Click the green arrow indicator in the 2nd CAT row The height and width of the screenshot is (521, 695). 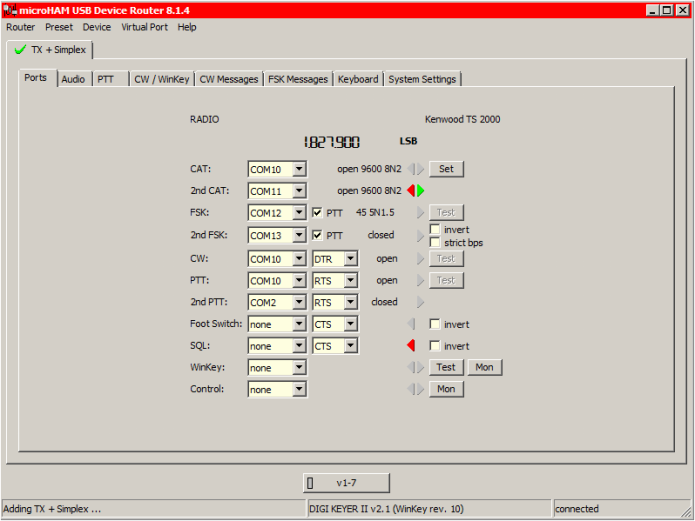421,190
